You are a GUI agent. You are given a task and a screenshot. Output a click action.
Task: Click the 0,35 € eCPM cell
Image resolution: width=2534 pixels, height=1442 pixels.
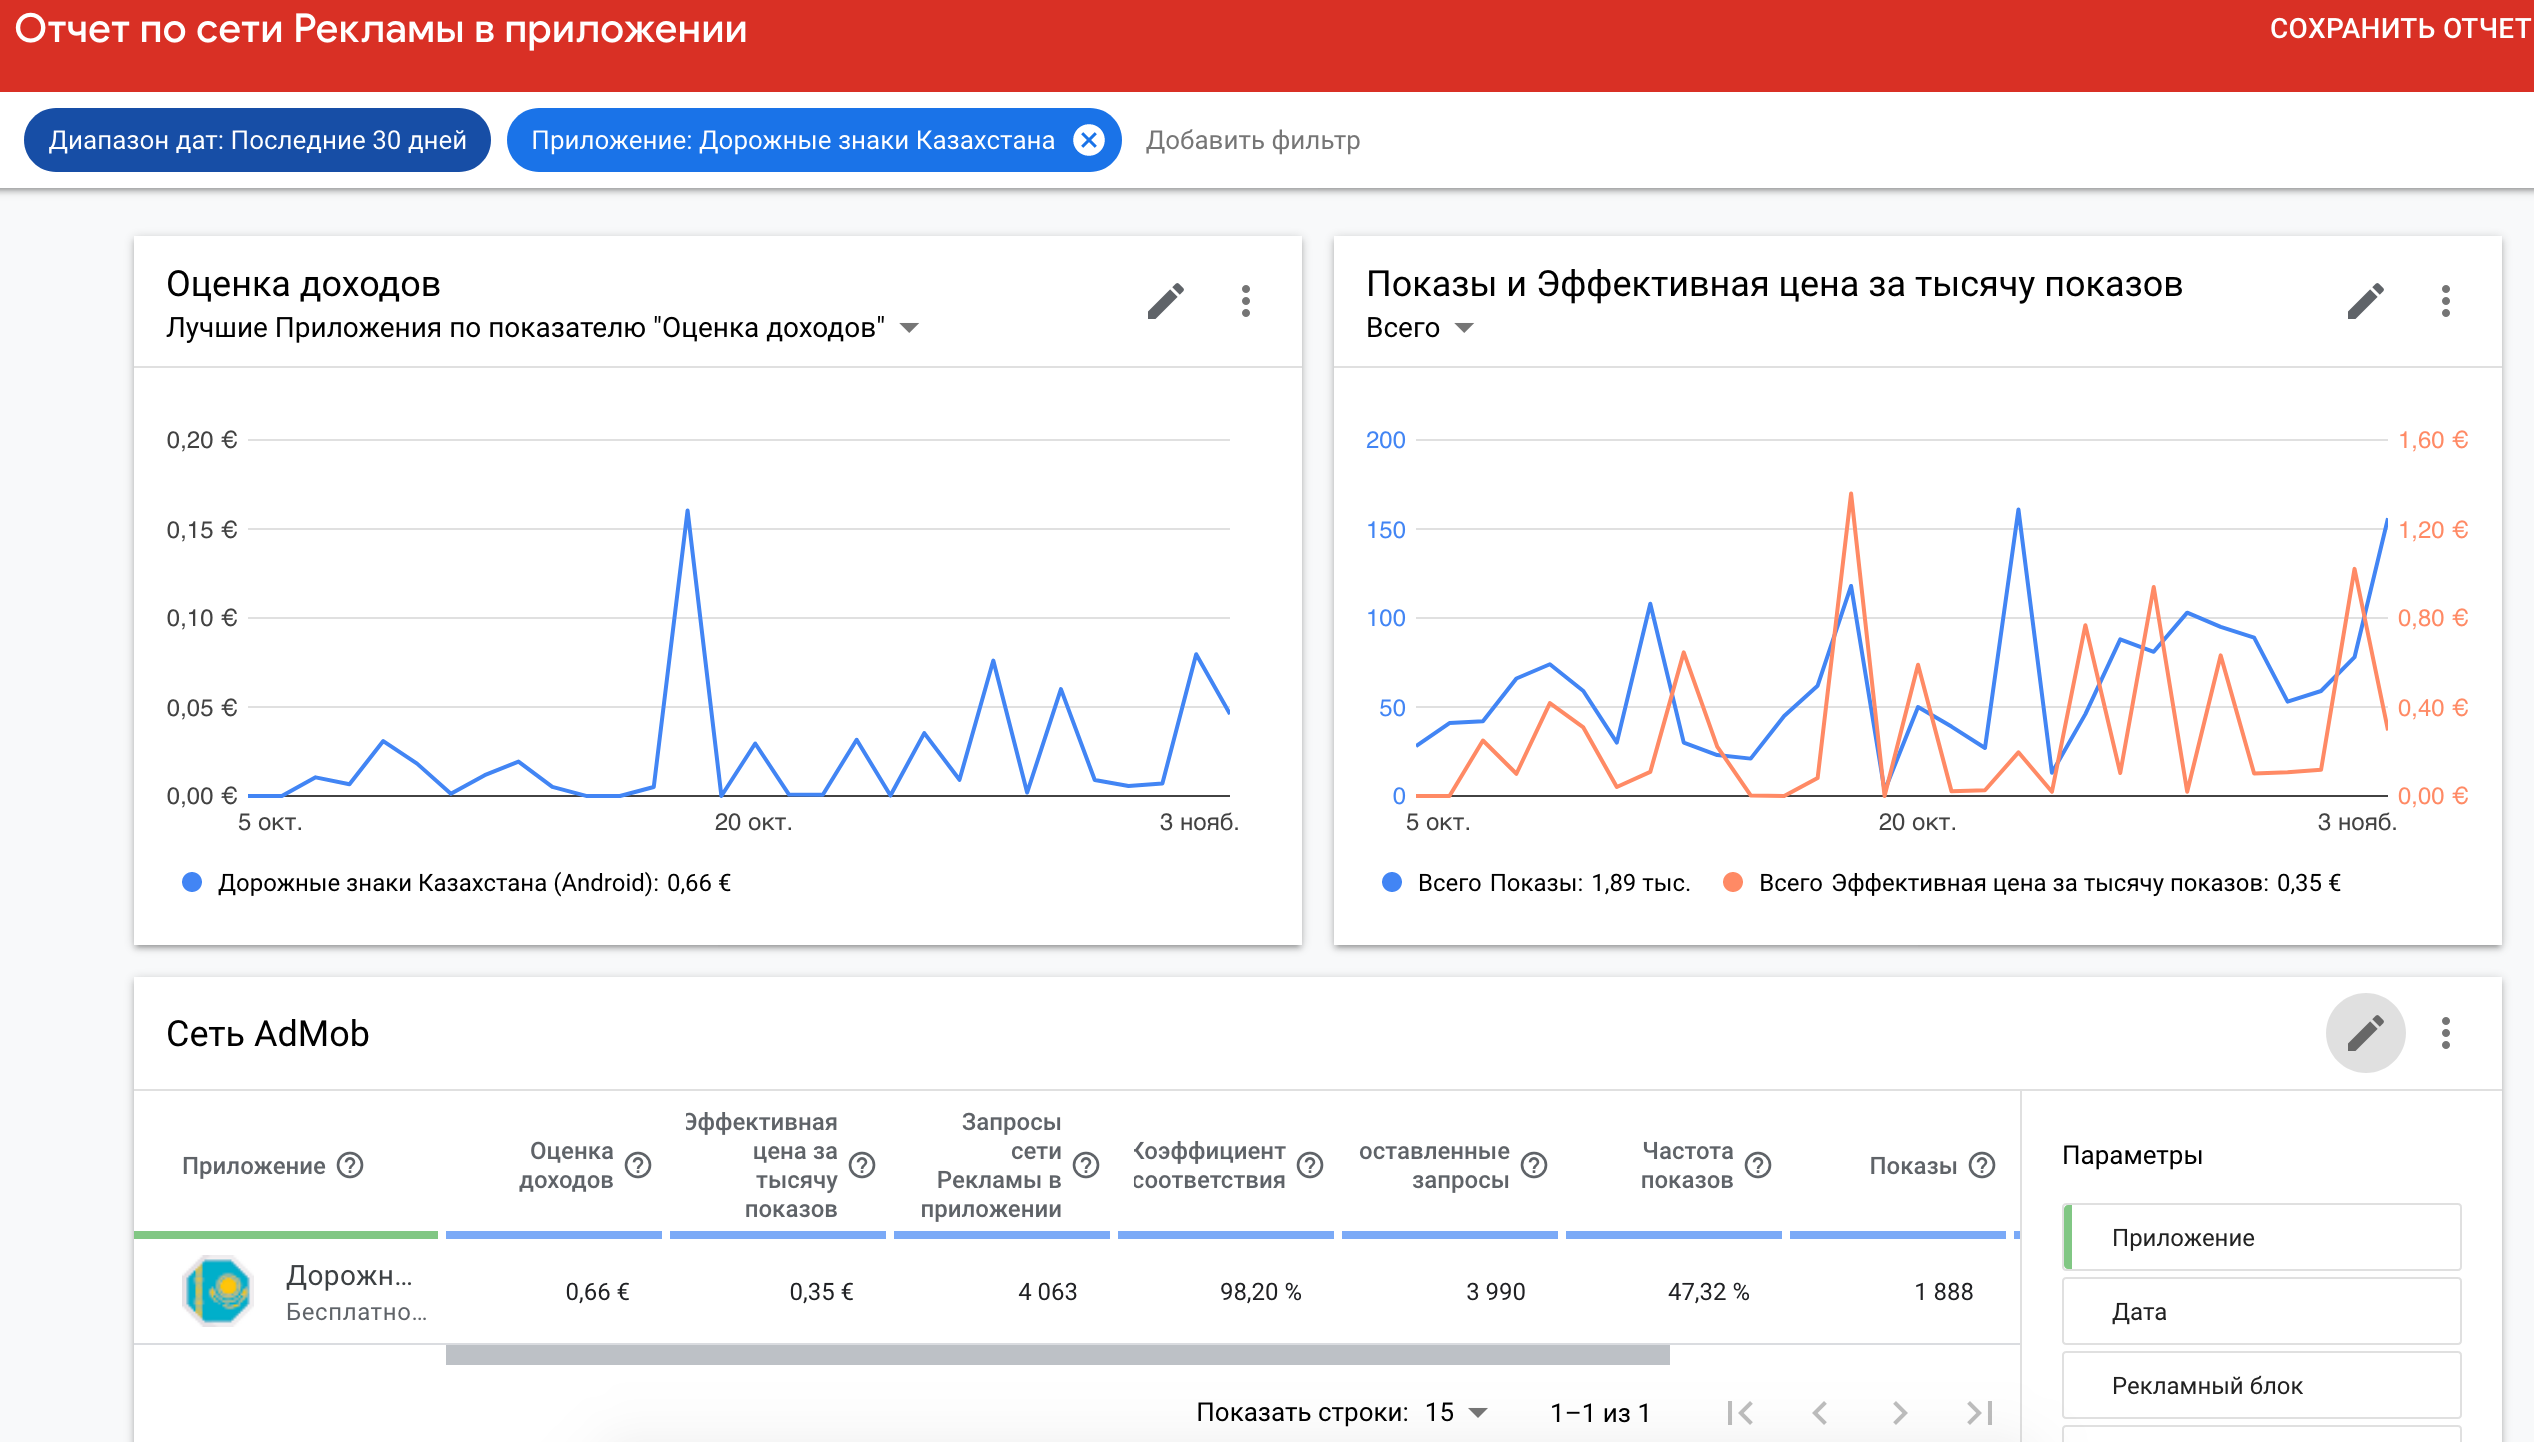822,1292
